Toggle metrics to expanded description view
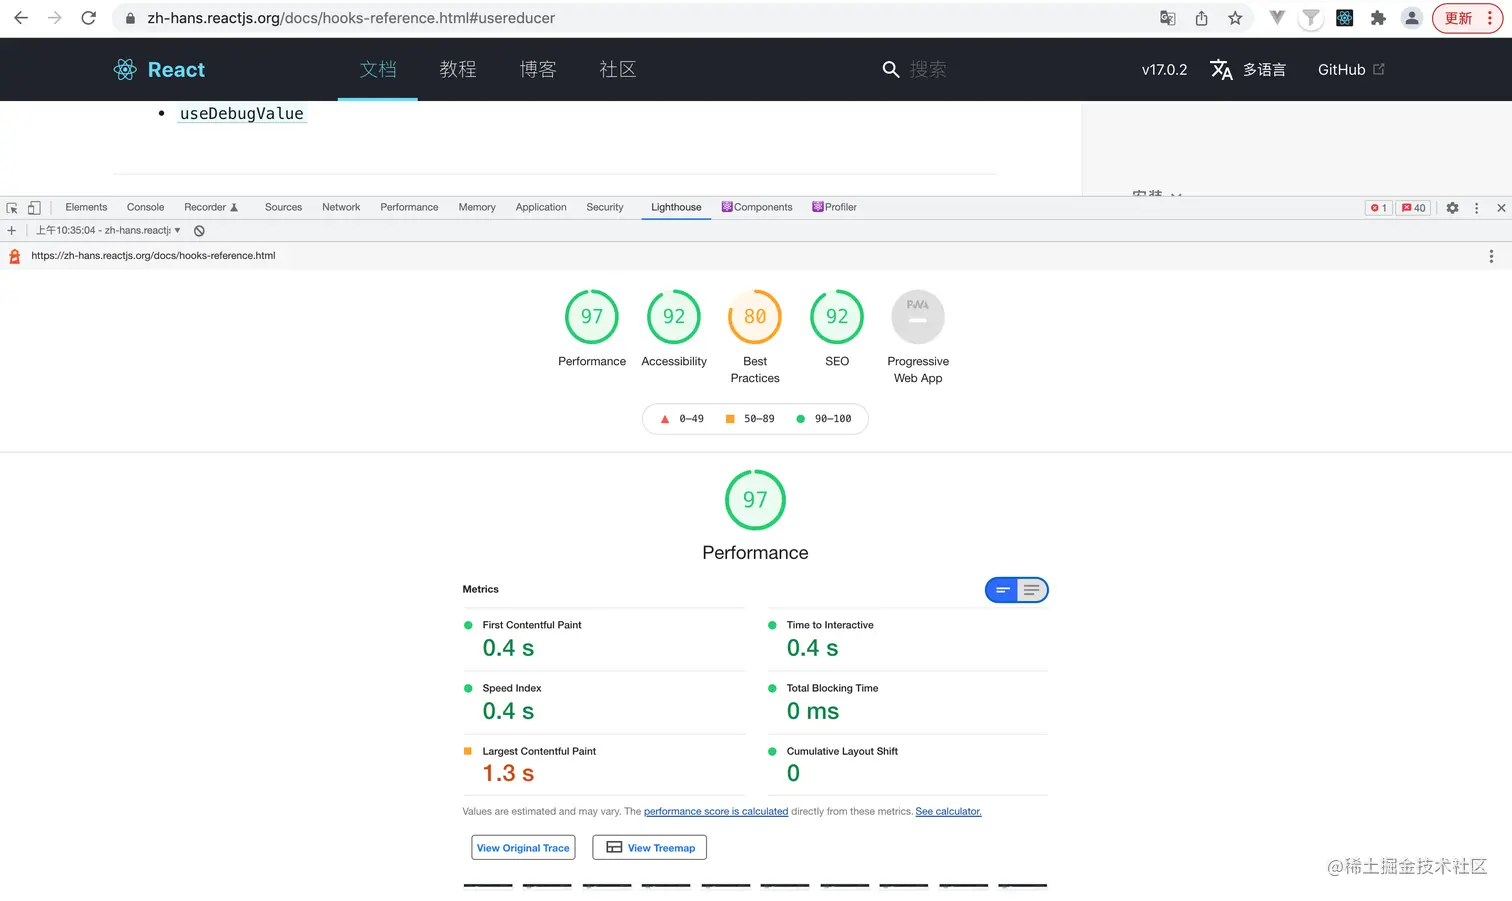Viewport: 1512px width, 901px height. [1032, 590]
